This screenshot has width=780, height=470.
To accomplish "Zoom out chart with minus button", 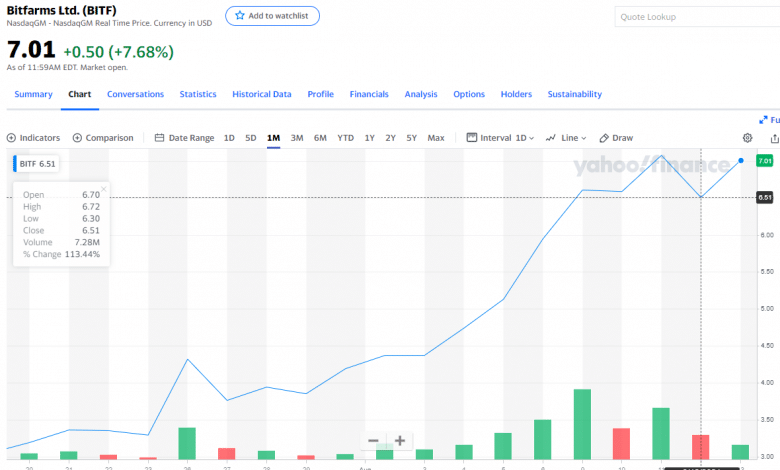I will pos(373,441).
